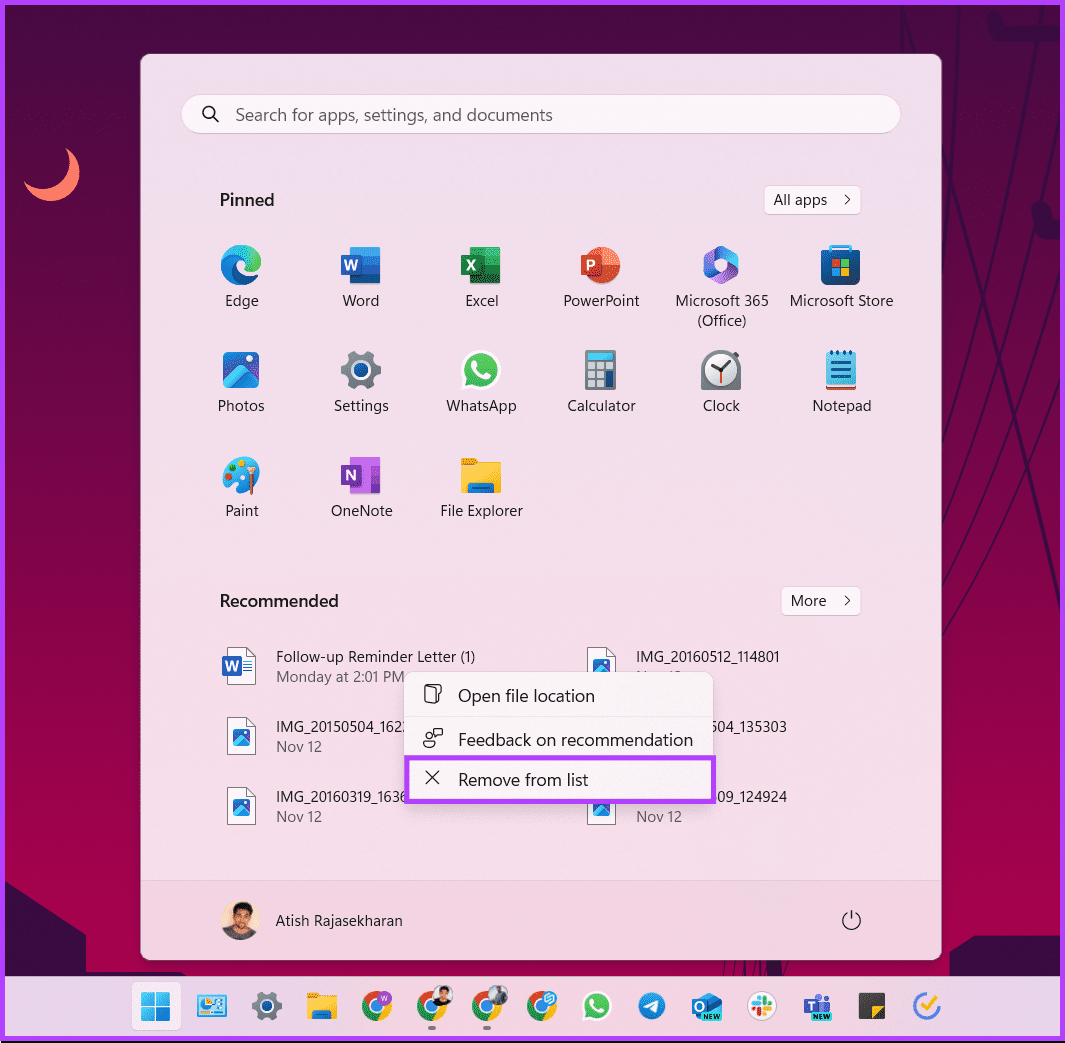Open Telegram from the taskbar
1065x1043 pixels.
pyautogui.click(x=651, y=1006)
